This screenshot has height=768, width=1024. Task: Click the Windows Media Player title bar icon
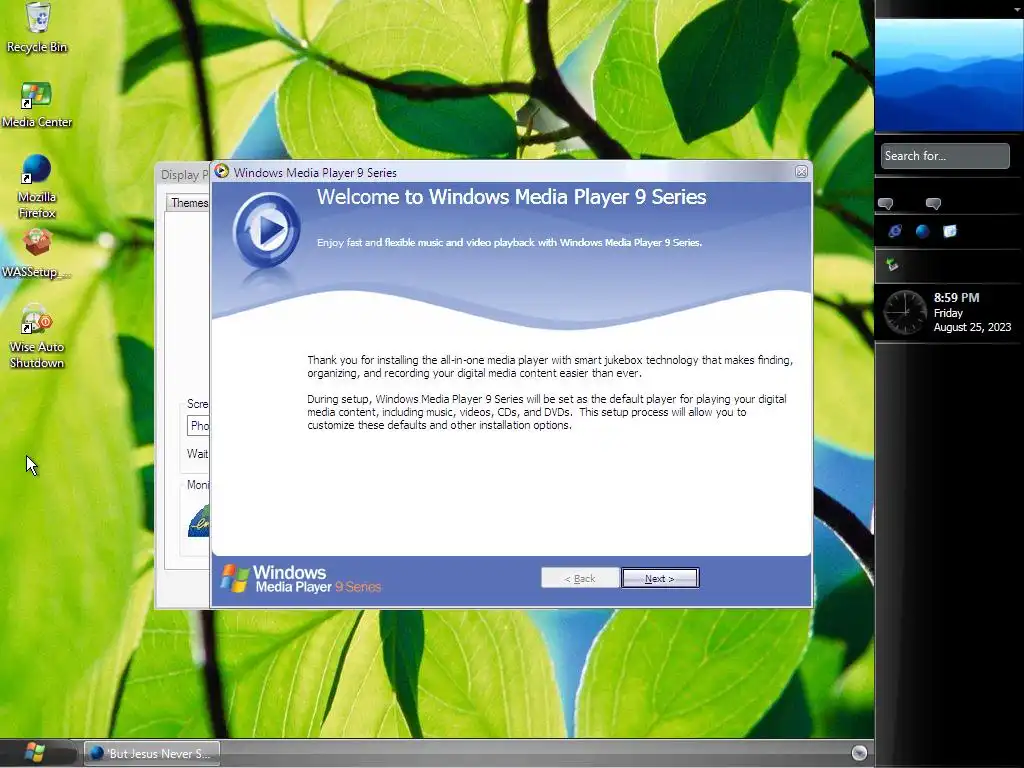click(x=222, y=172)
